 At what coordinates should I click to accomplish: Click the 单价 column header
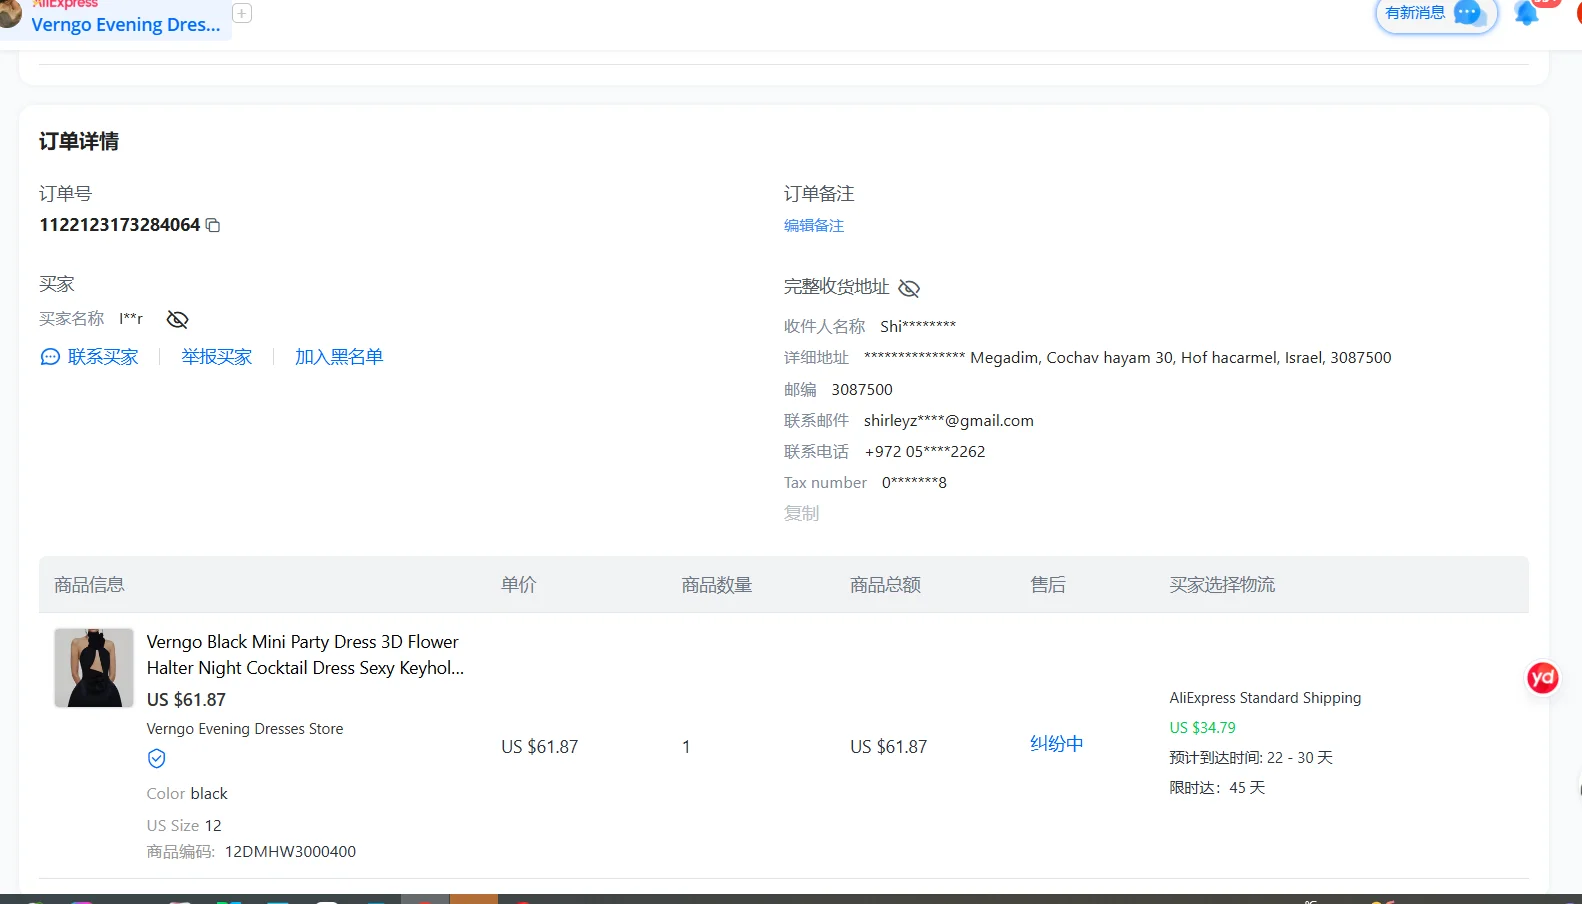(x=519, y=585)
